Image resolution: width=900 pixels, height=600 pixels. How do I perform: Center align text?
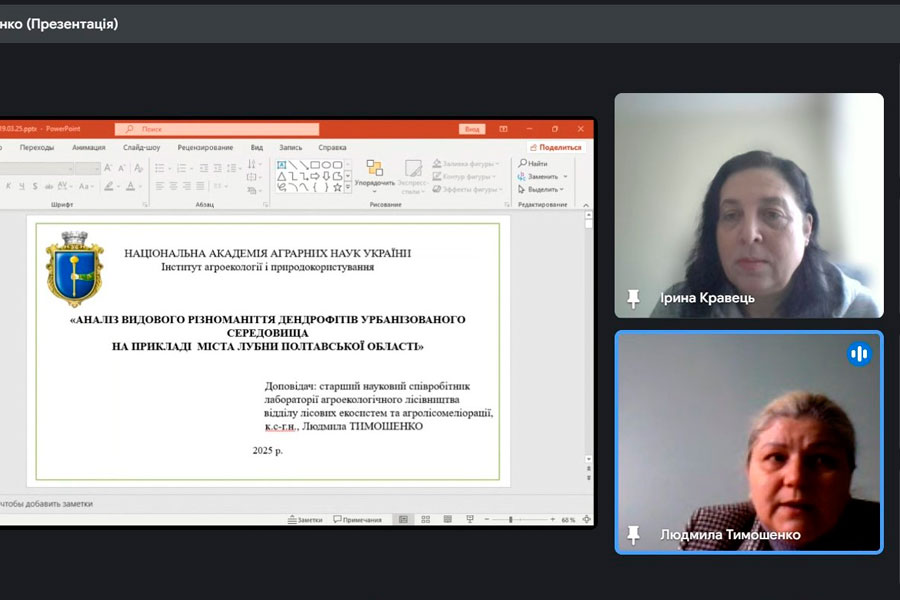(x=173, y=186)
